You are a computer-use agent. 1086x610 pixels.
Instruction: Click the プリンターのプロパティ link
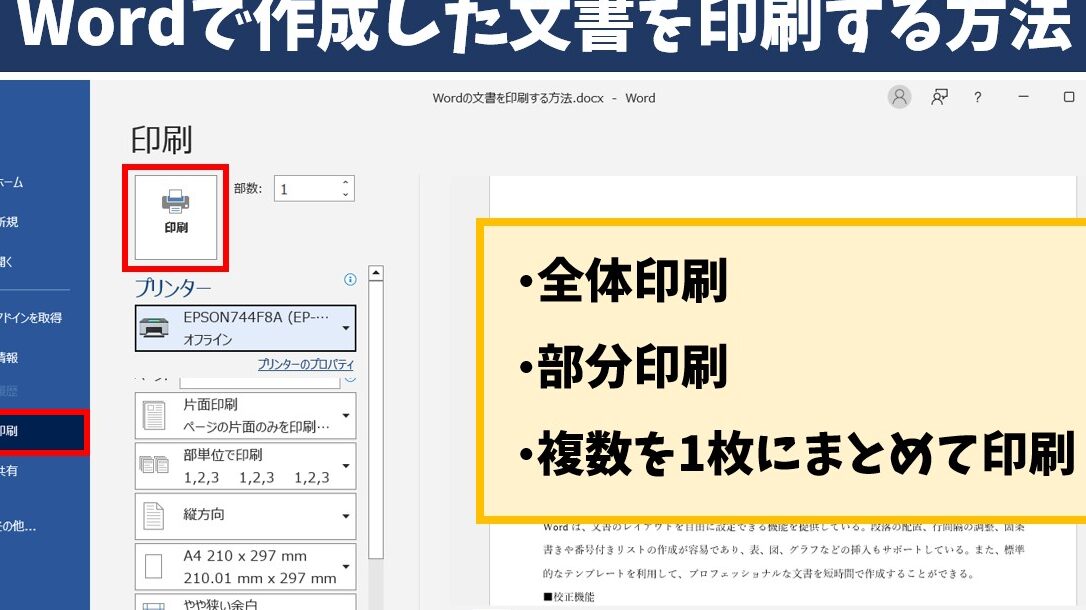305,364
